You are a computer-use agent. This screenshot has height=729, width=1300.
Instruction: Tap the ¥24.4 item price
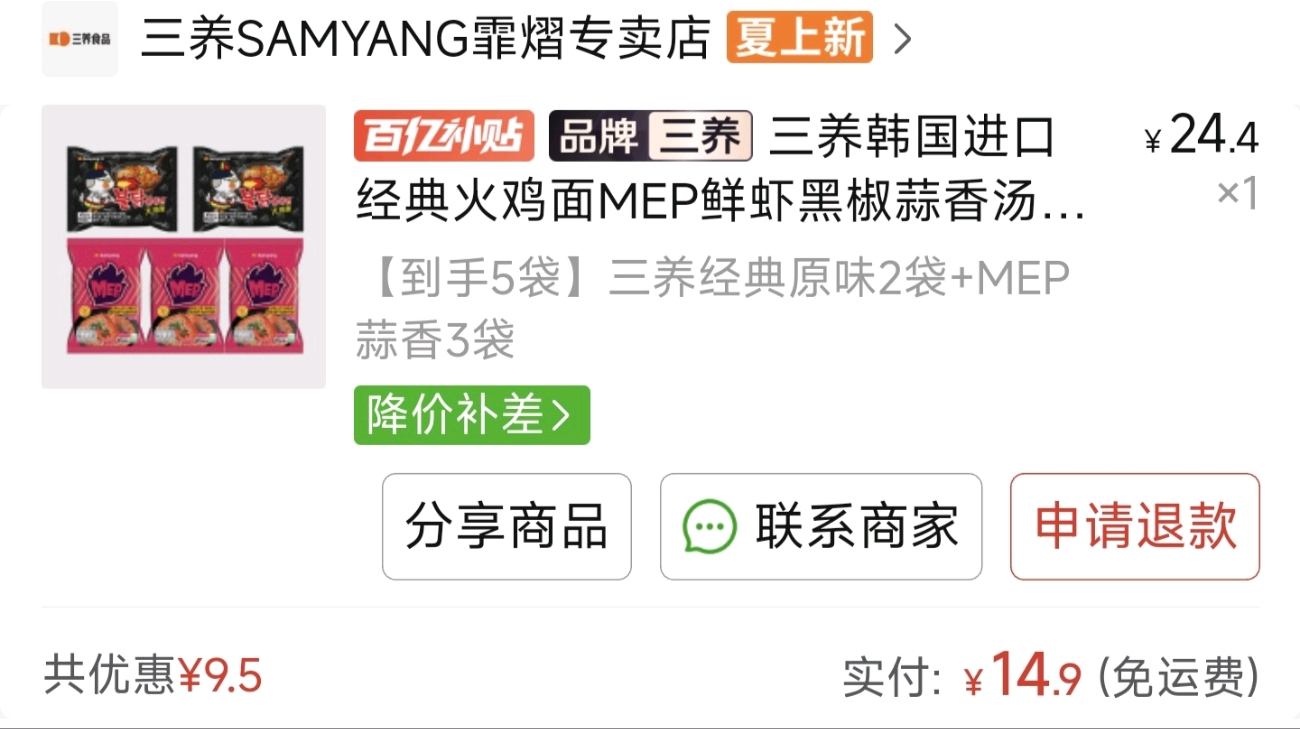coord(1201,135)
